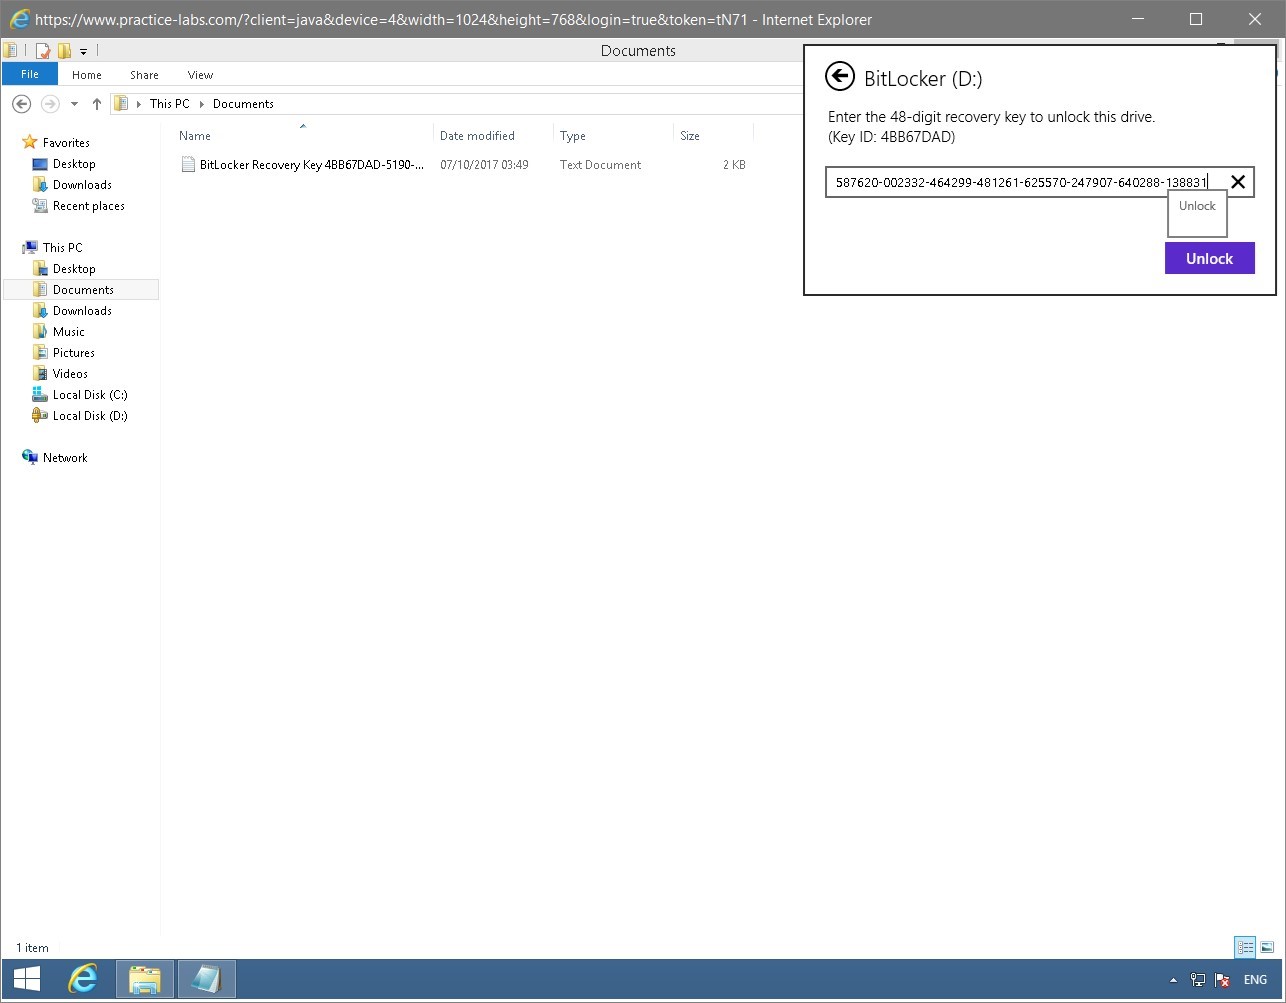
Task: Open File Explorer from the taskbar
Action: point(145,979)
